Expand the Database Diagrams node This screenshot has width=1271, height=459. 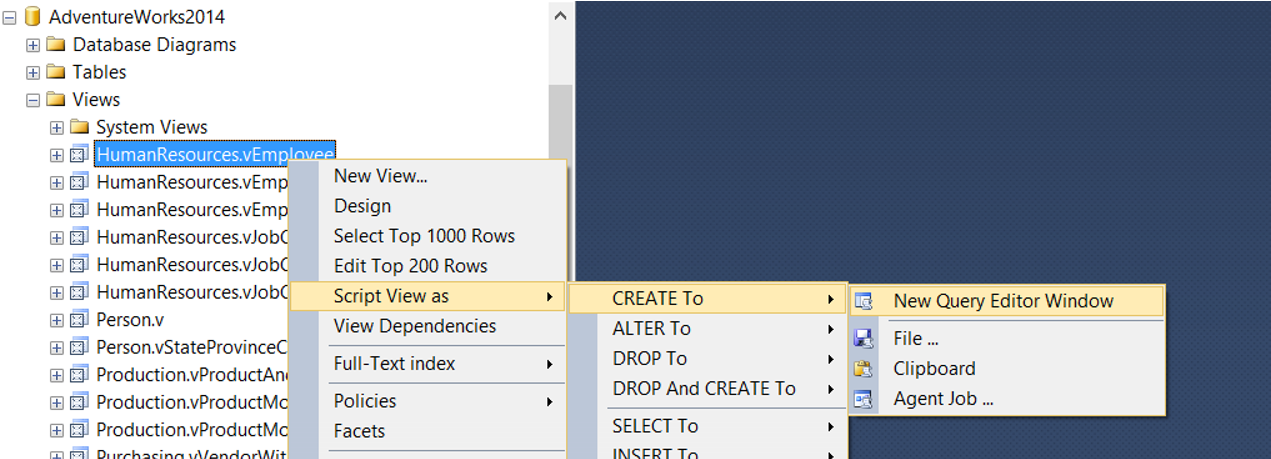[33, 45]
